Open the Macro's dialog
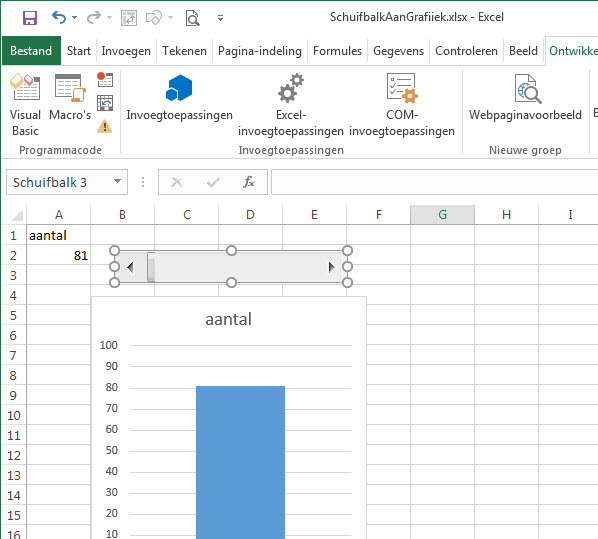598x539 pixels. [70, 97]
